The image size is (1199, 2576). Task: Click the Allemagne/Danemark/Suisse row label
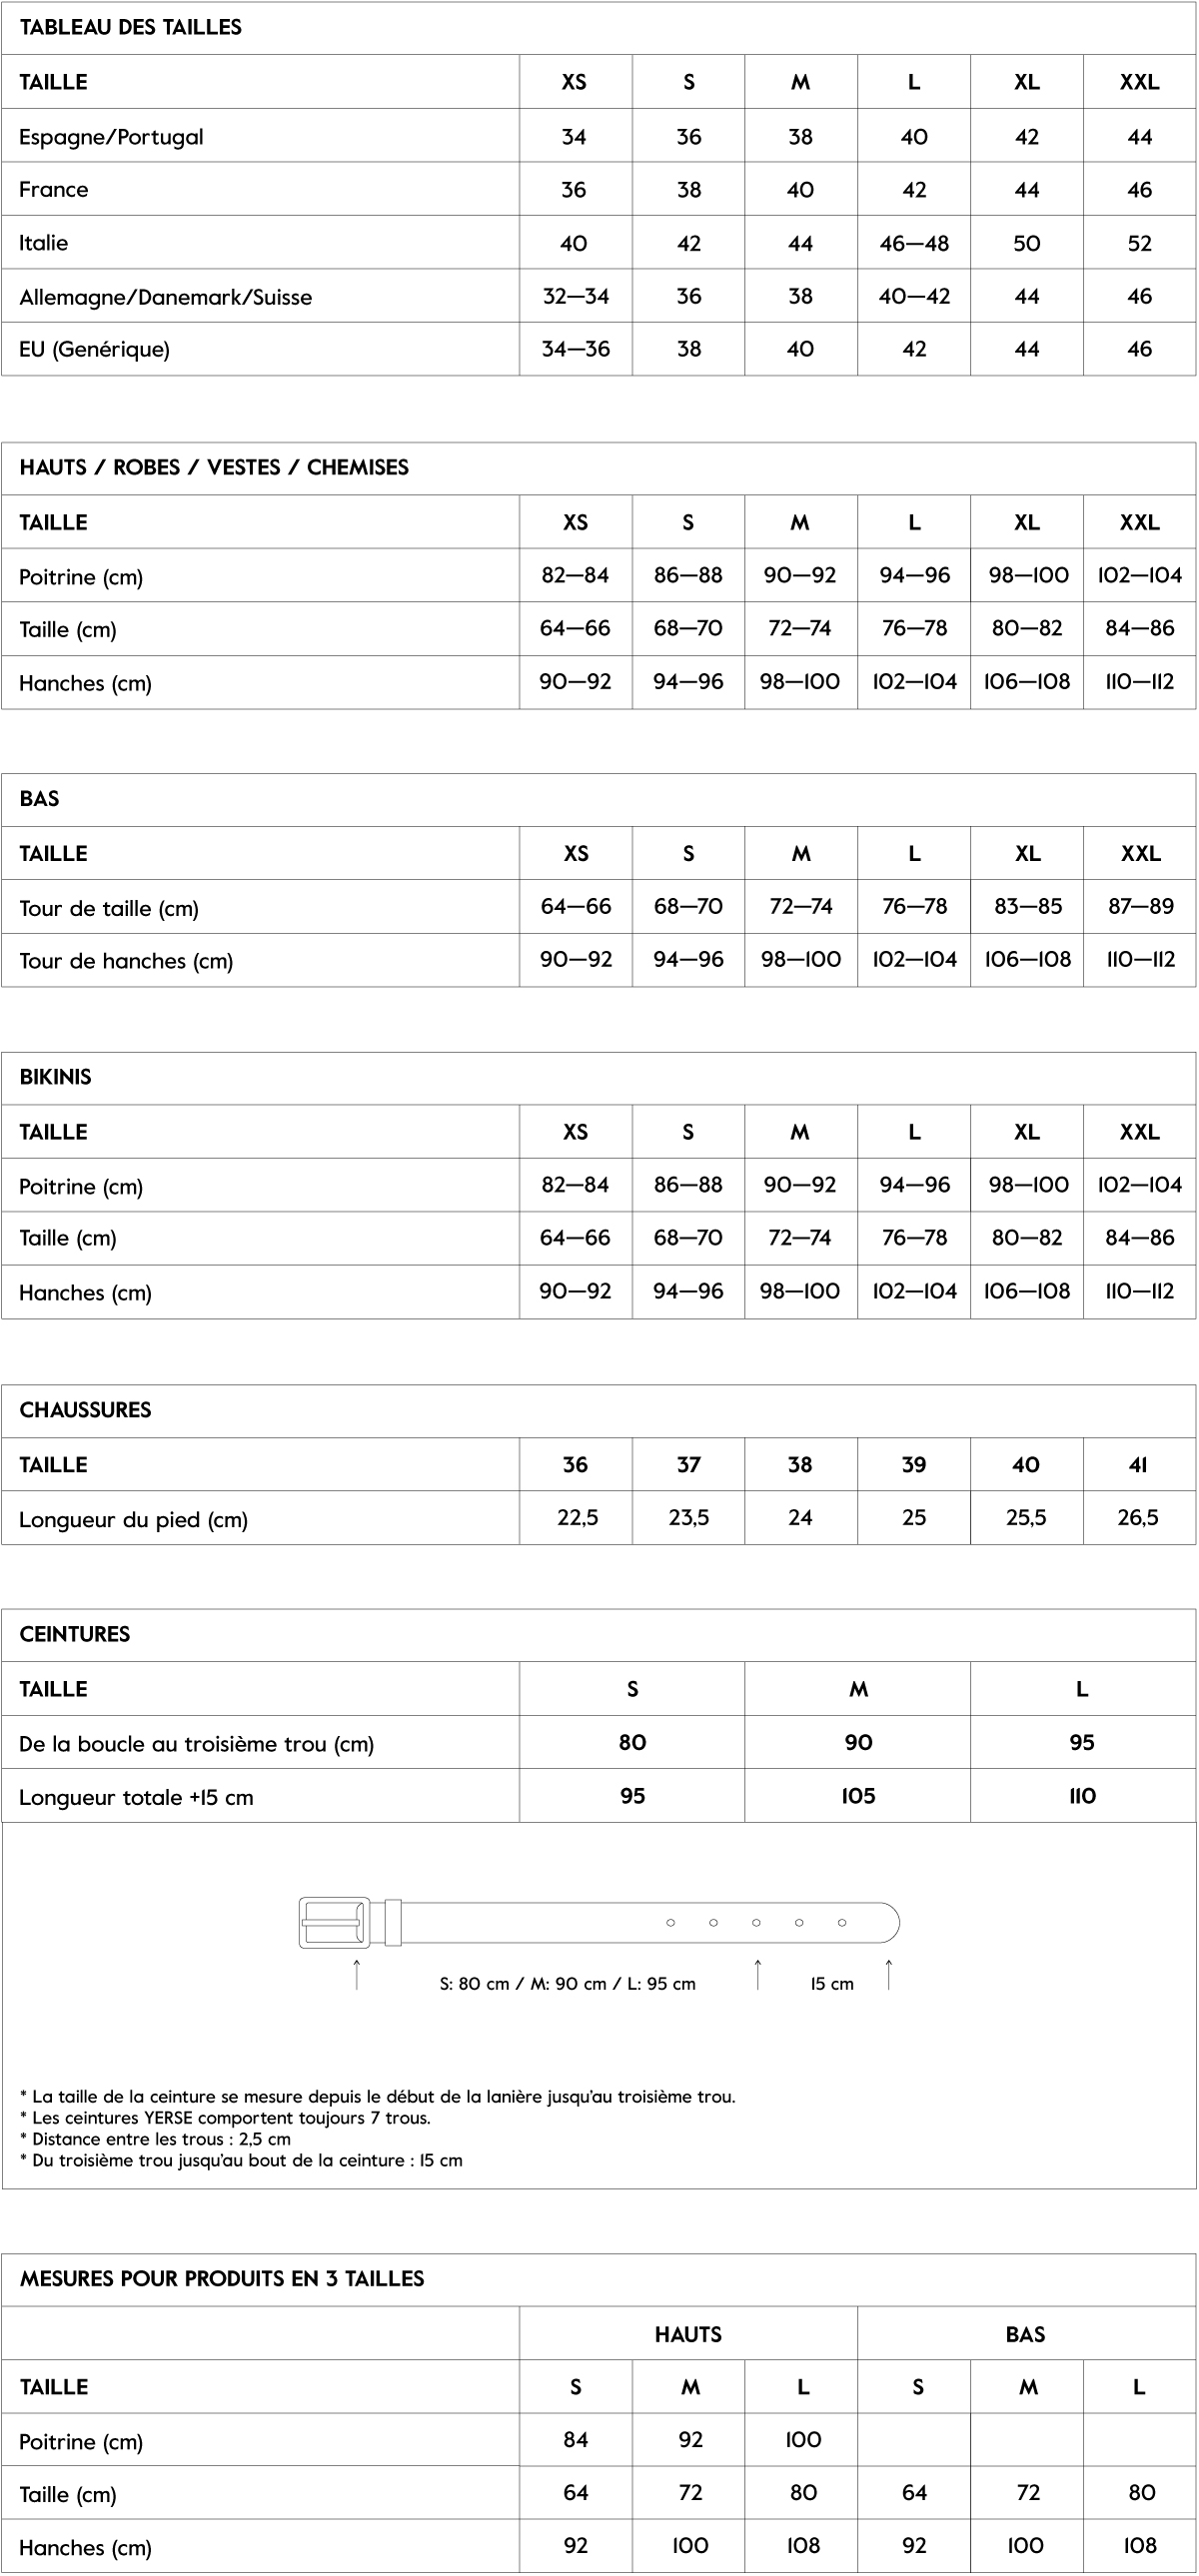[x=166, y=297]
